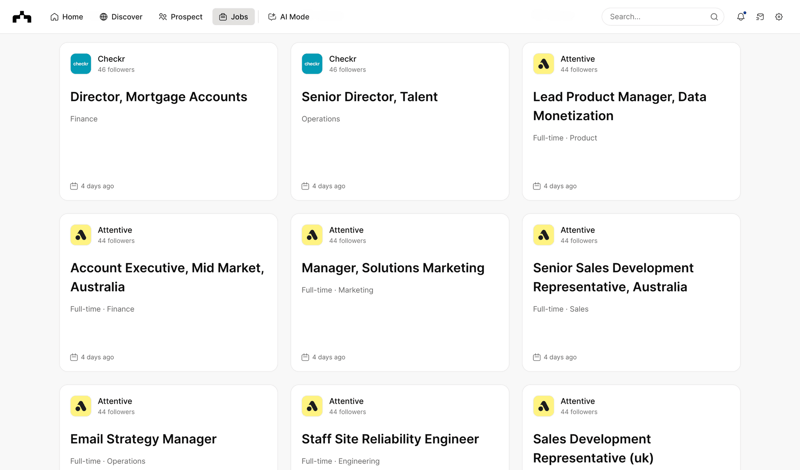Click Full-time · Finance tag on Account Executive card
Viewport: 800px width, 470px height.
[102, 309]
